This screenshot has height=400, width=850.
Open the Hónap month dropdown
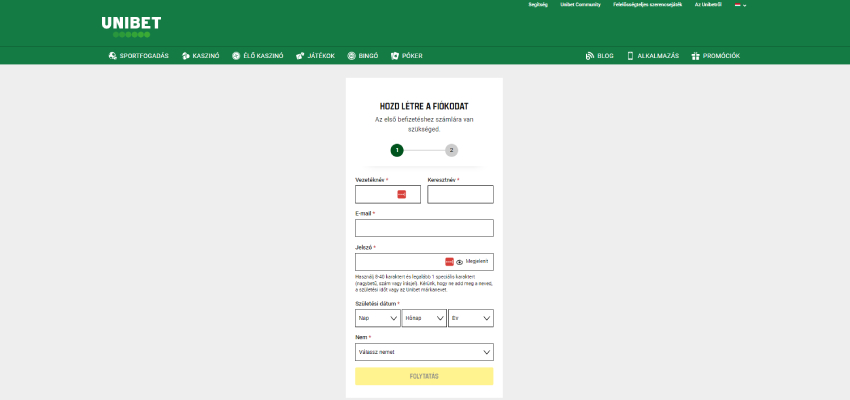tap(424, 318)
